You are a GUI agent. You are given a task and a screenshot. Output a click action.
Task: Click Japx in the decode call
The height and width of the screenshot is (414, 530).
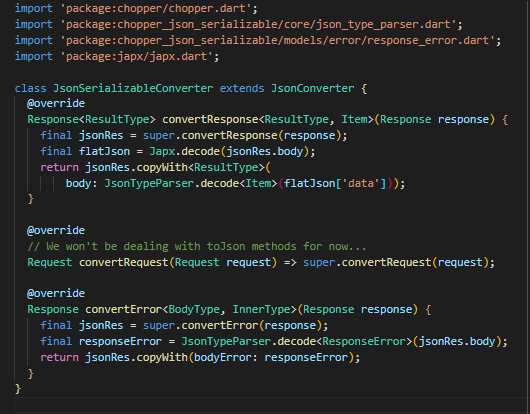(162, 151)
